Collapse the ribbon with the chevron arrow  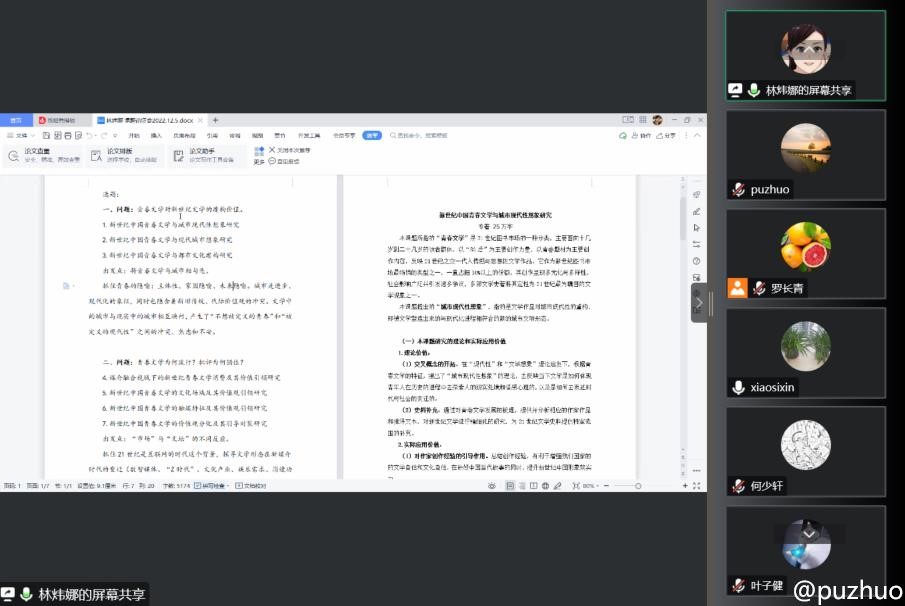point(699,135)
